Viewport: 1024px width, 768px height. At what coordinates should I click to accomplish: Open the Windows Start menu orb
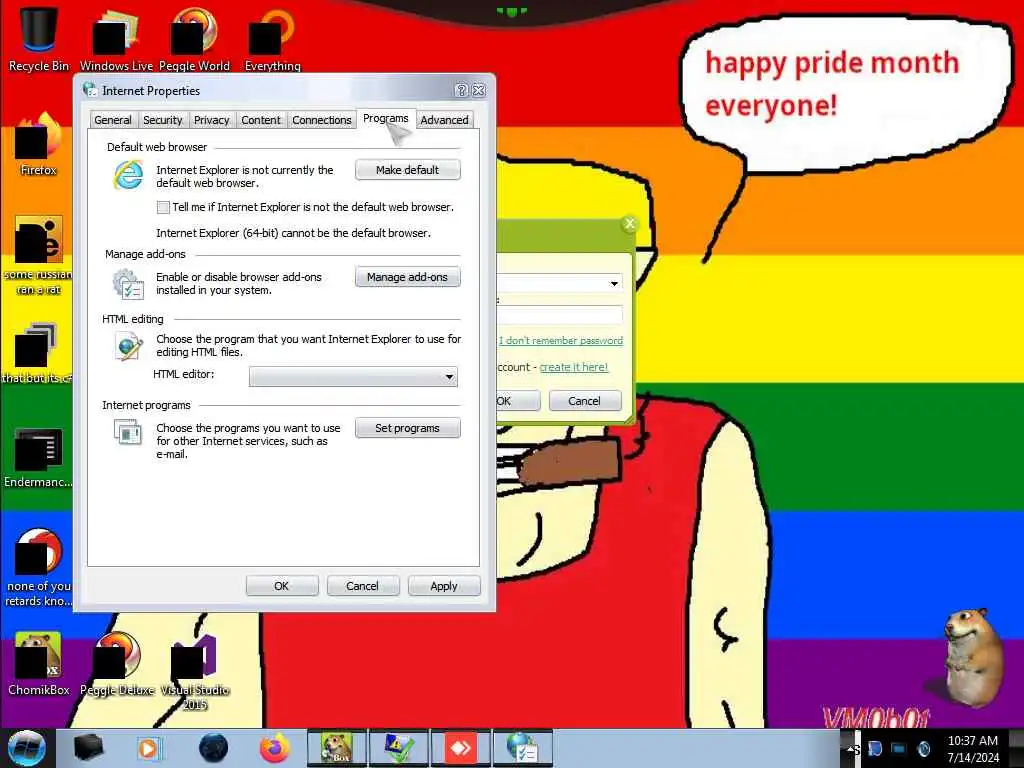(x=27, y=748)
